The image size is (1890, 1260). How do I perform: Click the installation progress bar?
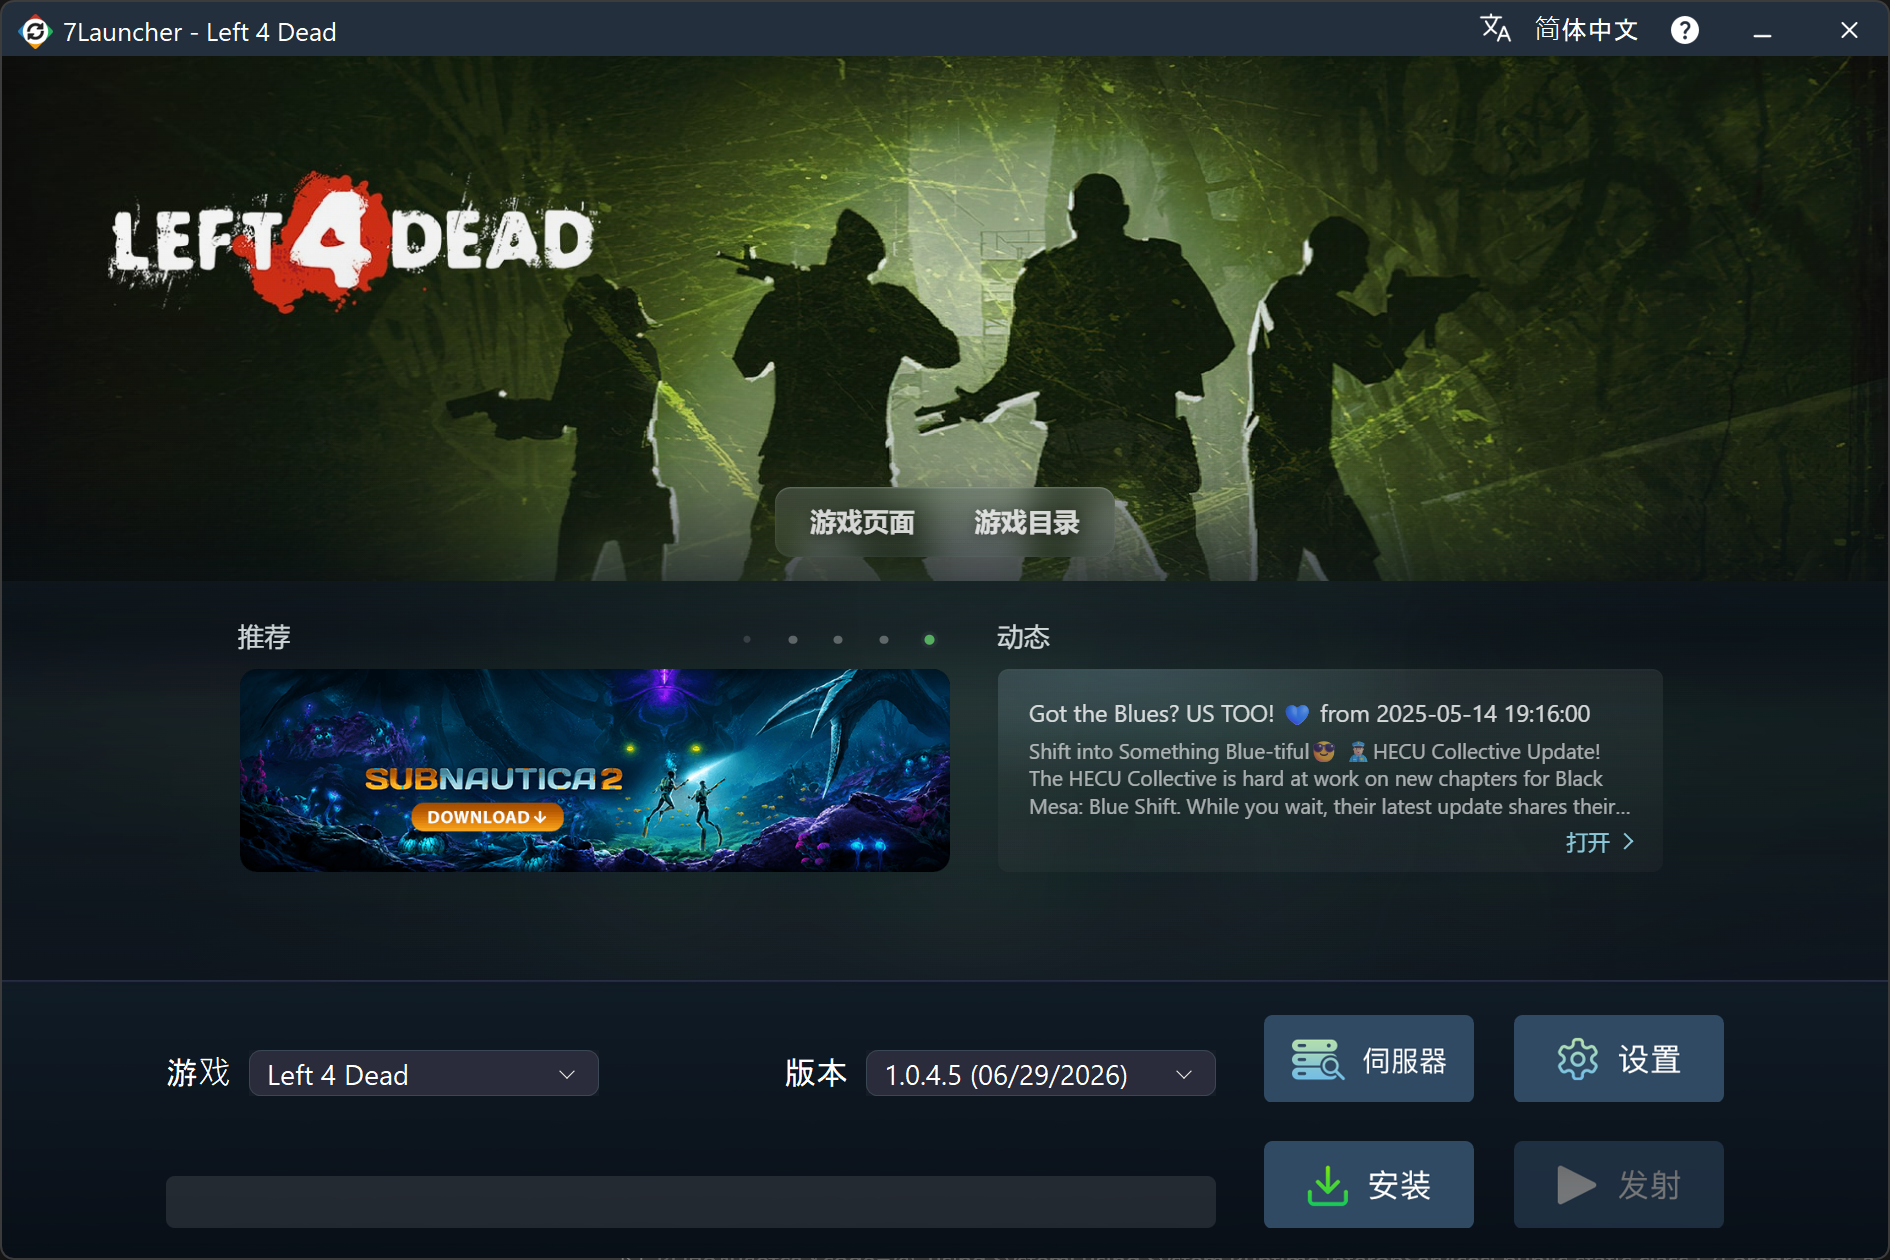[x=691, y=1202]
